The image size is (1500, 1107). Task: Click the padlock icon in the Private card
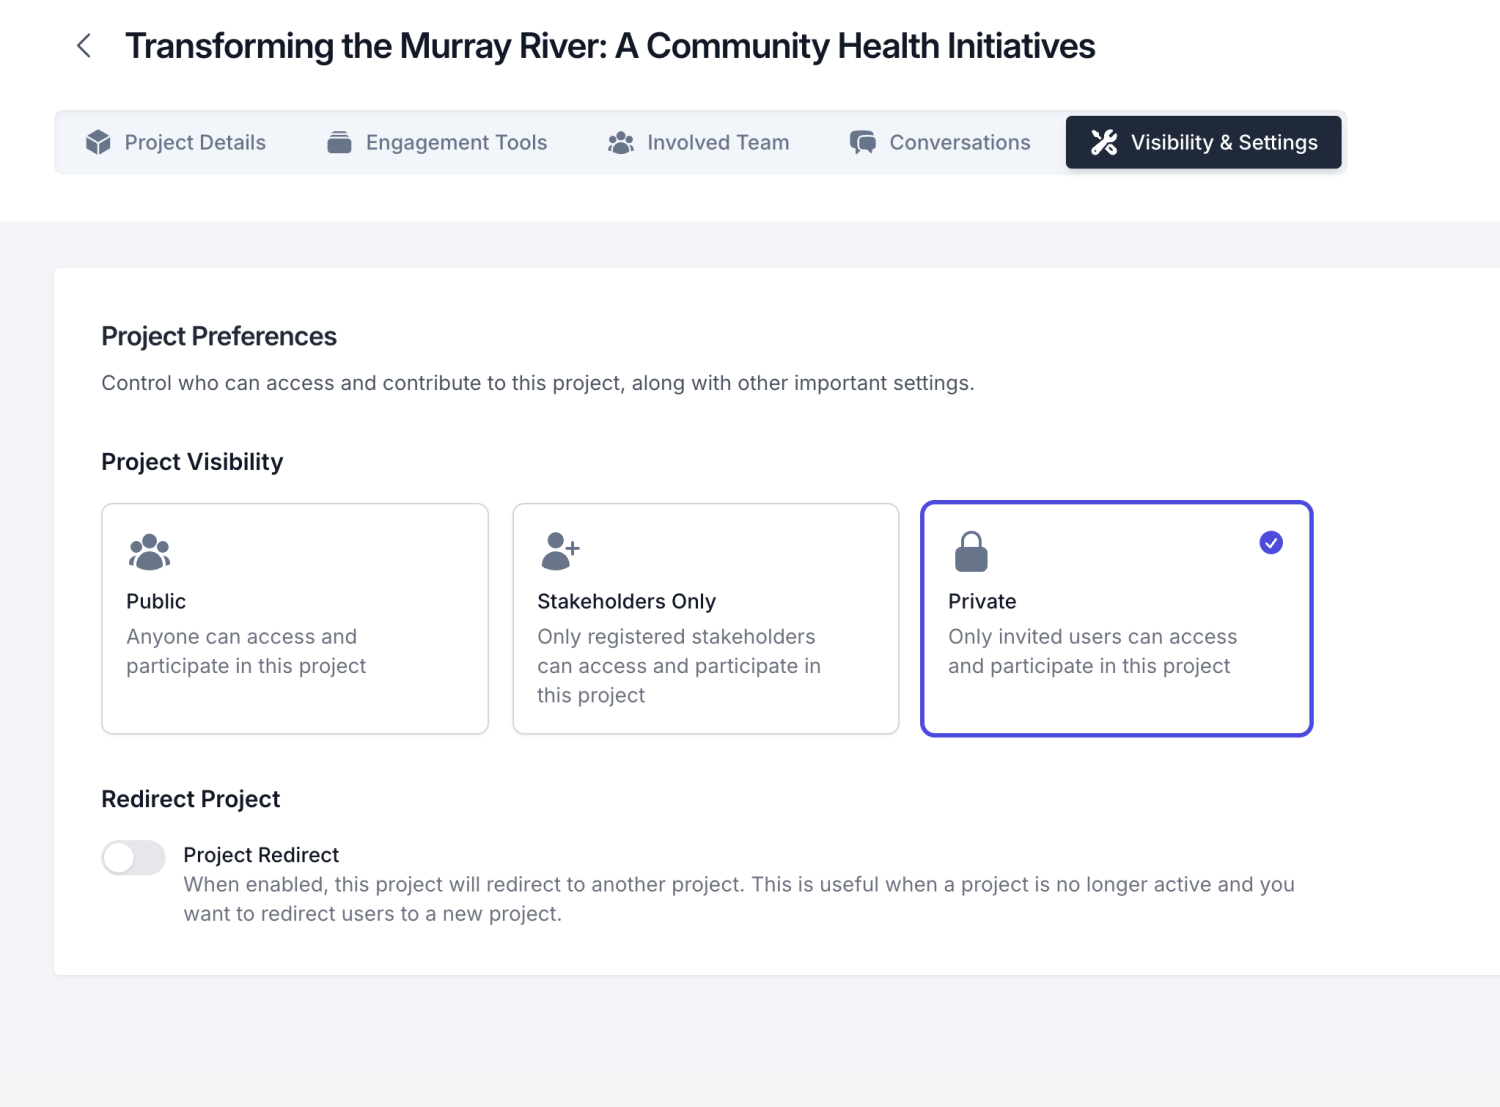coord(970,552)
